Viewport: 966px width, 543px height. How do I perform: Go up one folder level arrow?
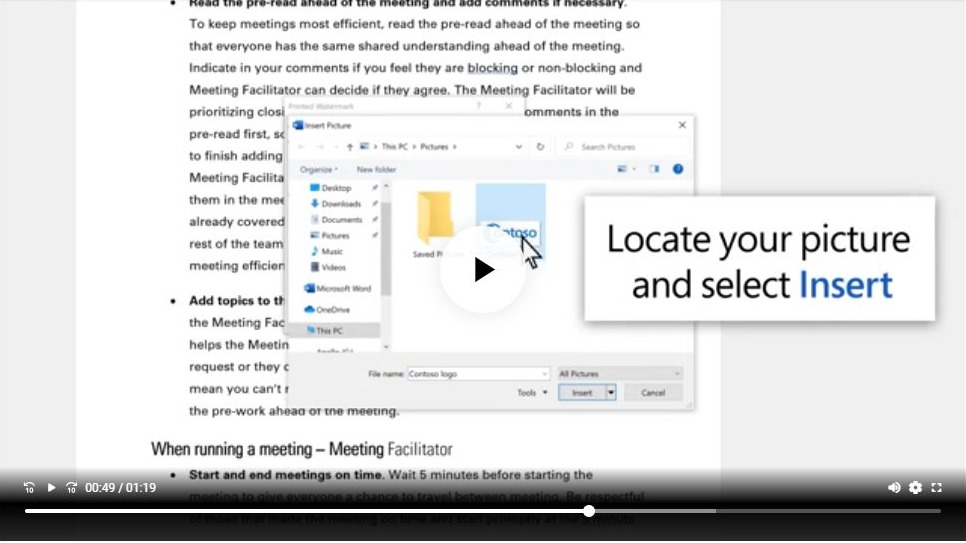tap(349, 147)
